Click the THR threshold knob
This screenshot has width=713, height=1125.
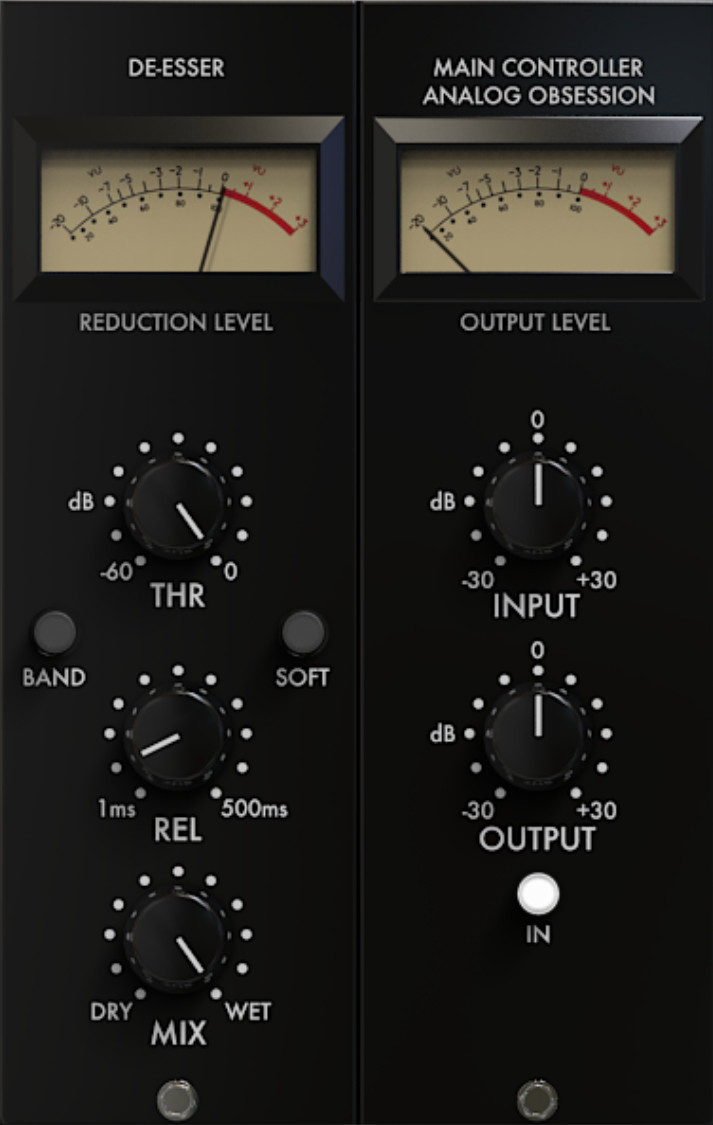click(x=176, y=508)
